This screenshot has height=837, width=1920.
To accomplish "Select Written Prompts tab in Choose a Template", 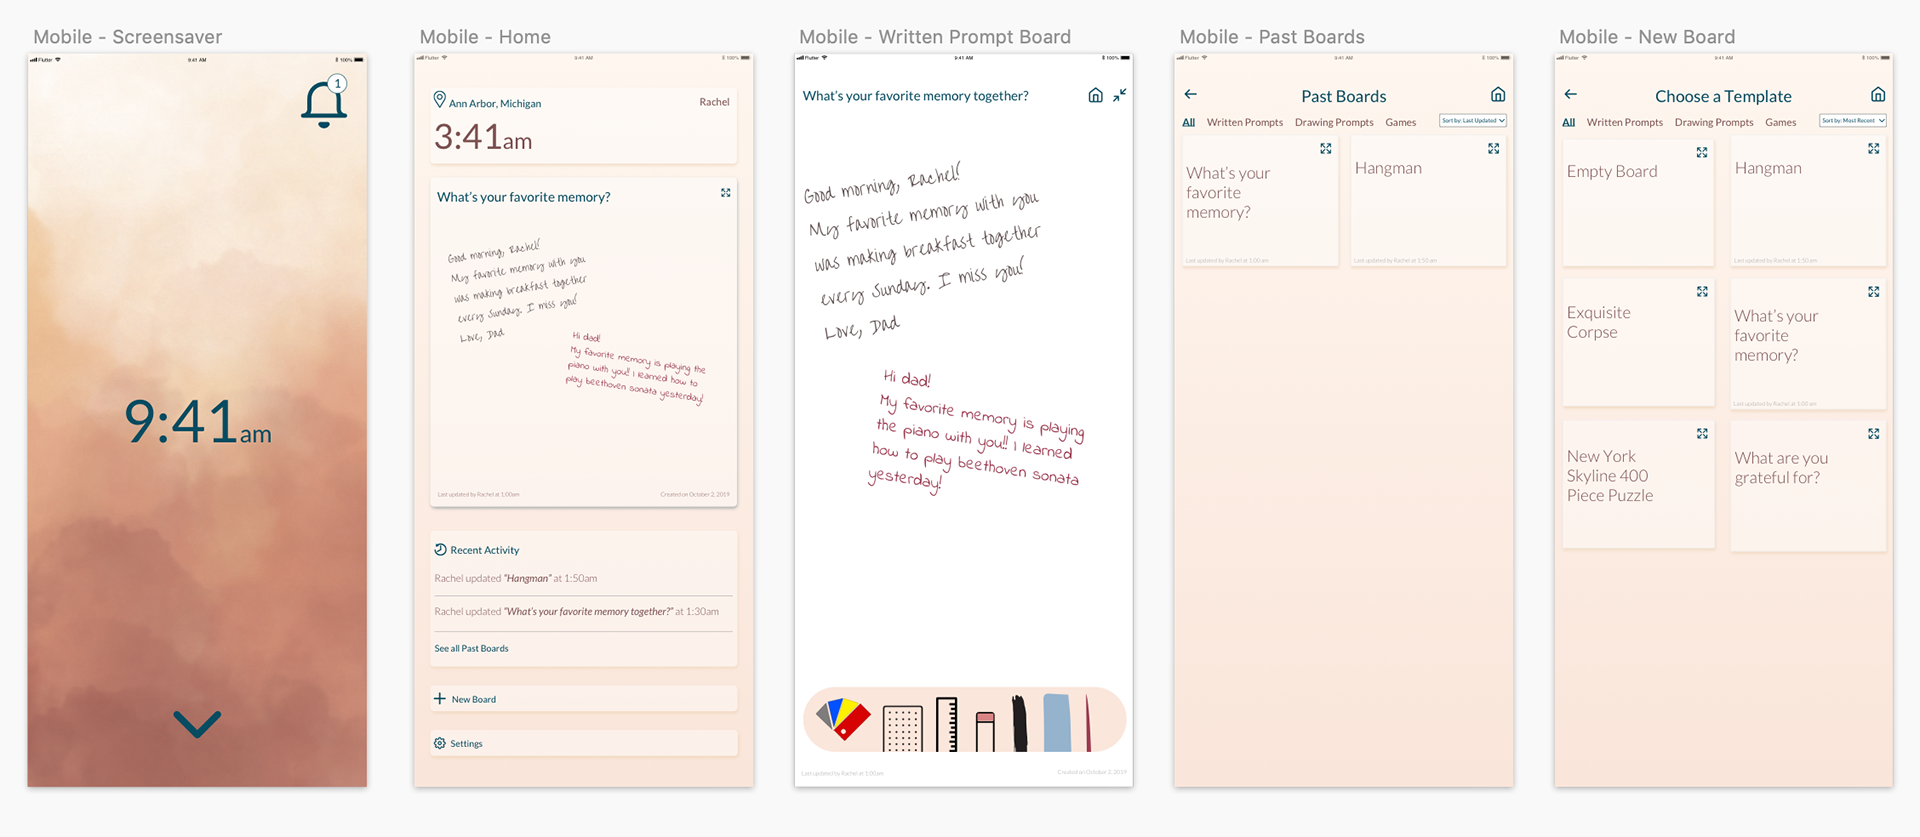I will [x=1625, y=122].
